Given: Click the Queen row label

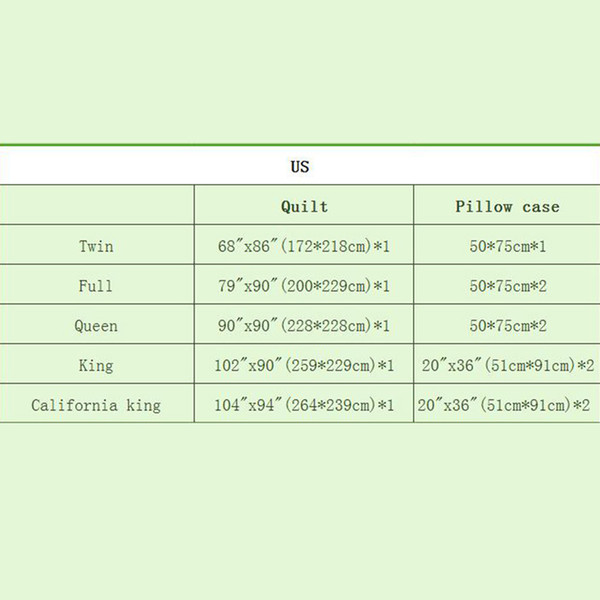Looking at the screenshot, I should (96, 326).
